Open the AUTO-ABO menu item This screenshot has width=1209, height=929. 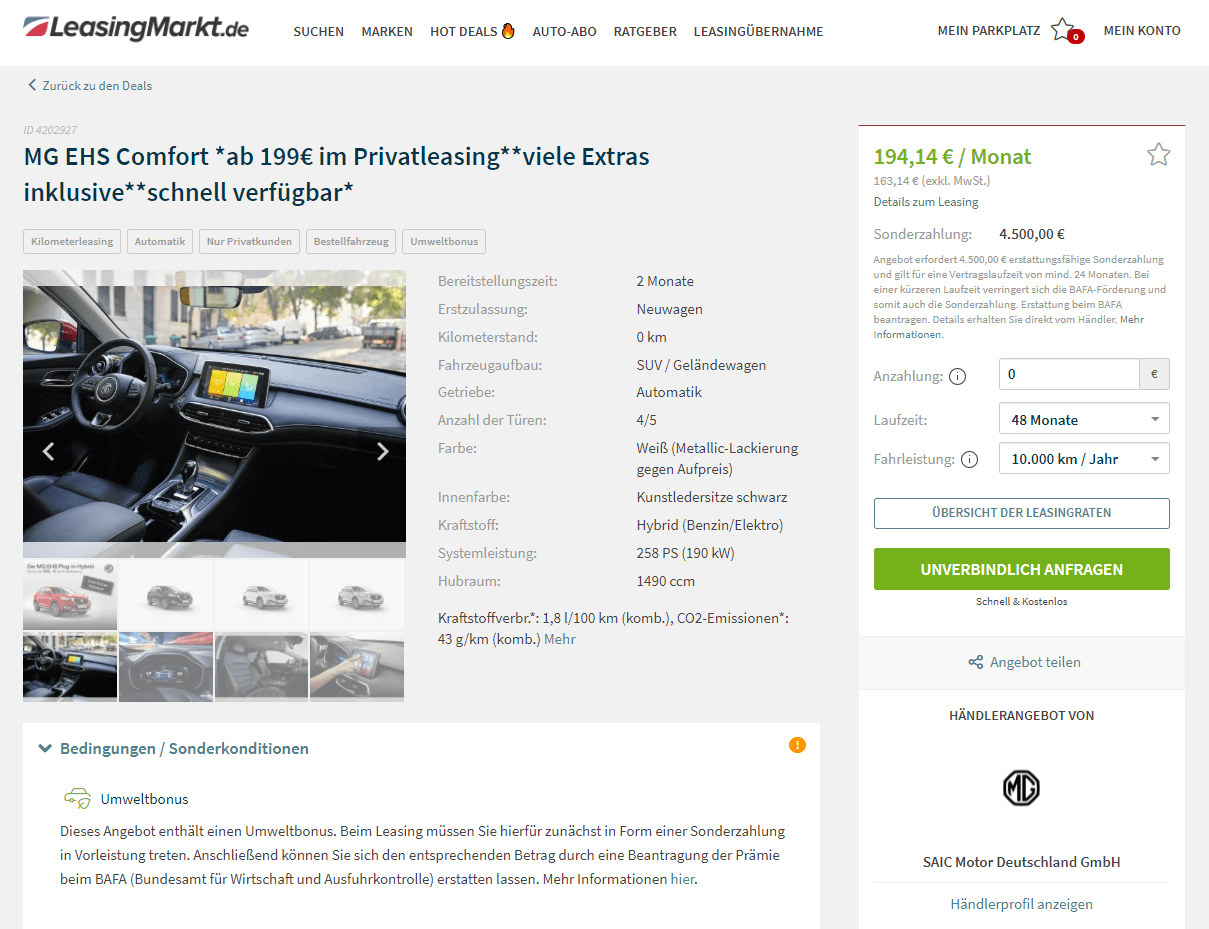(x=564, y=31)
